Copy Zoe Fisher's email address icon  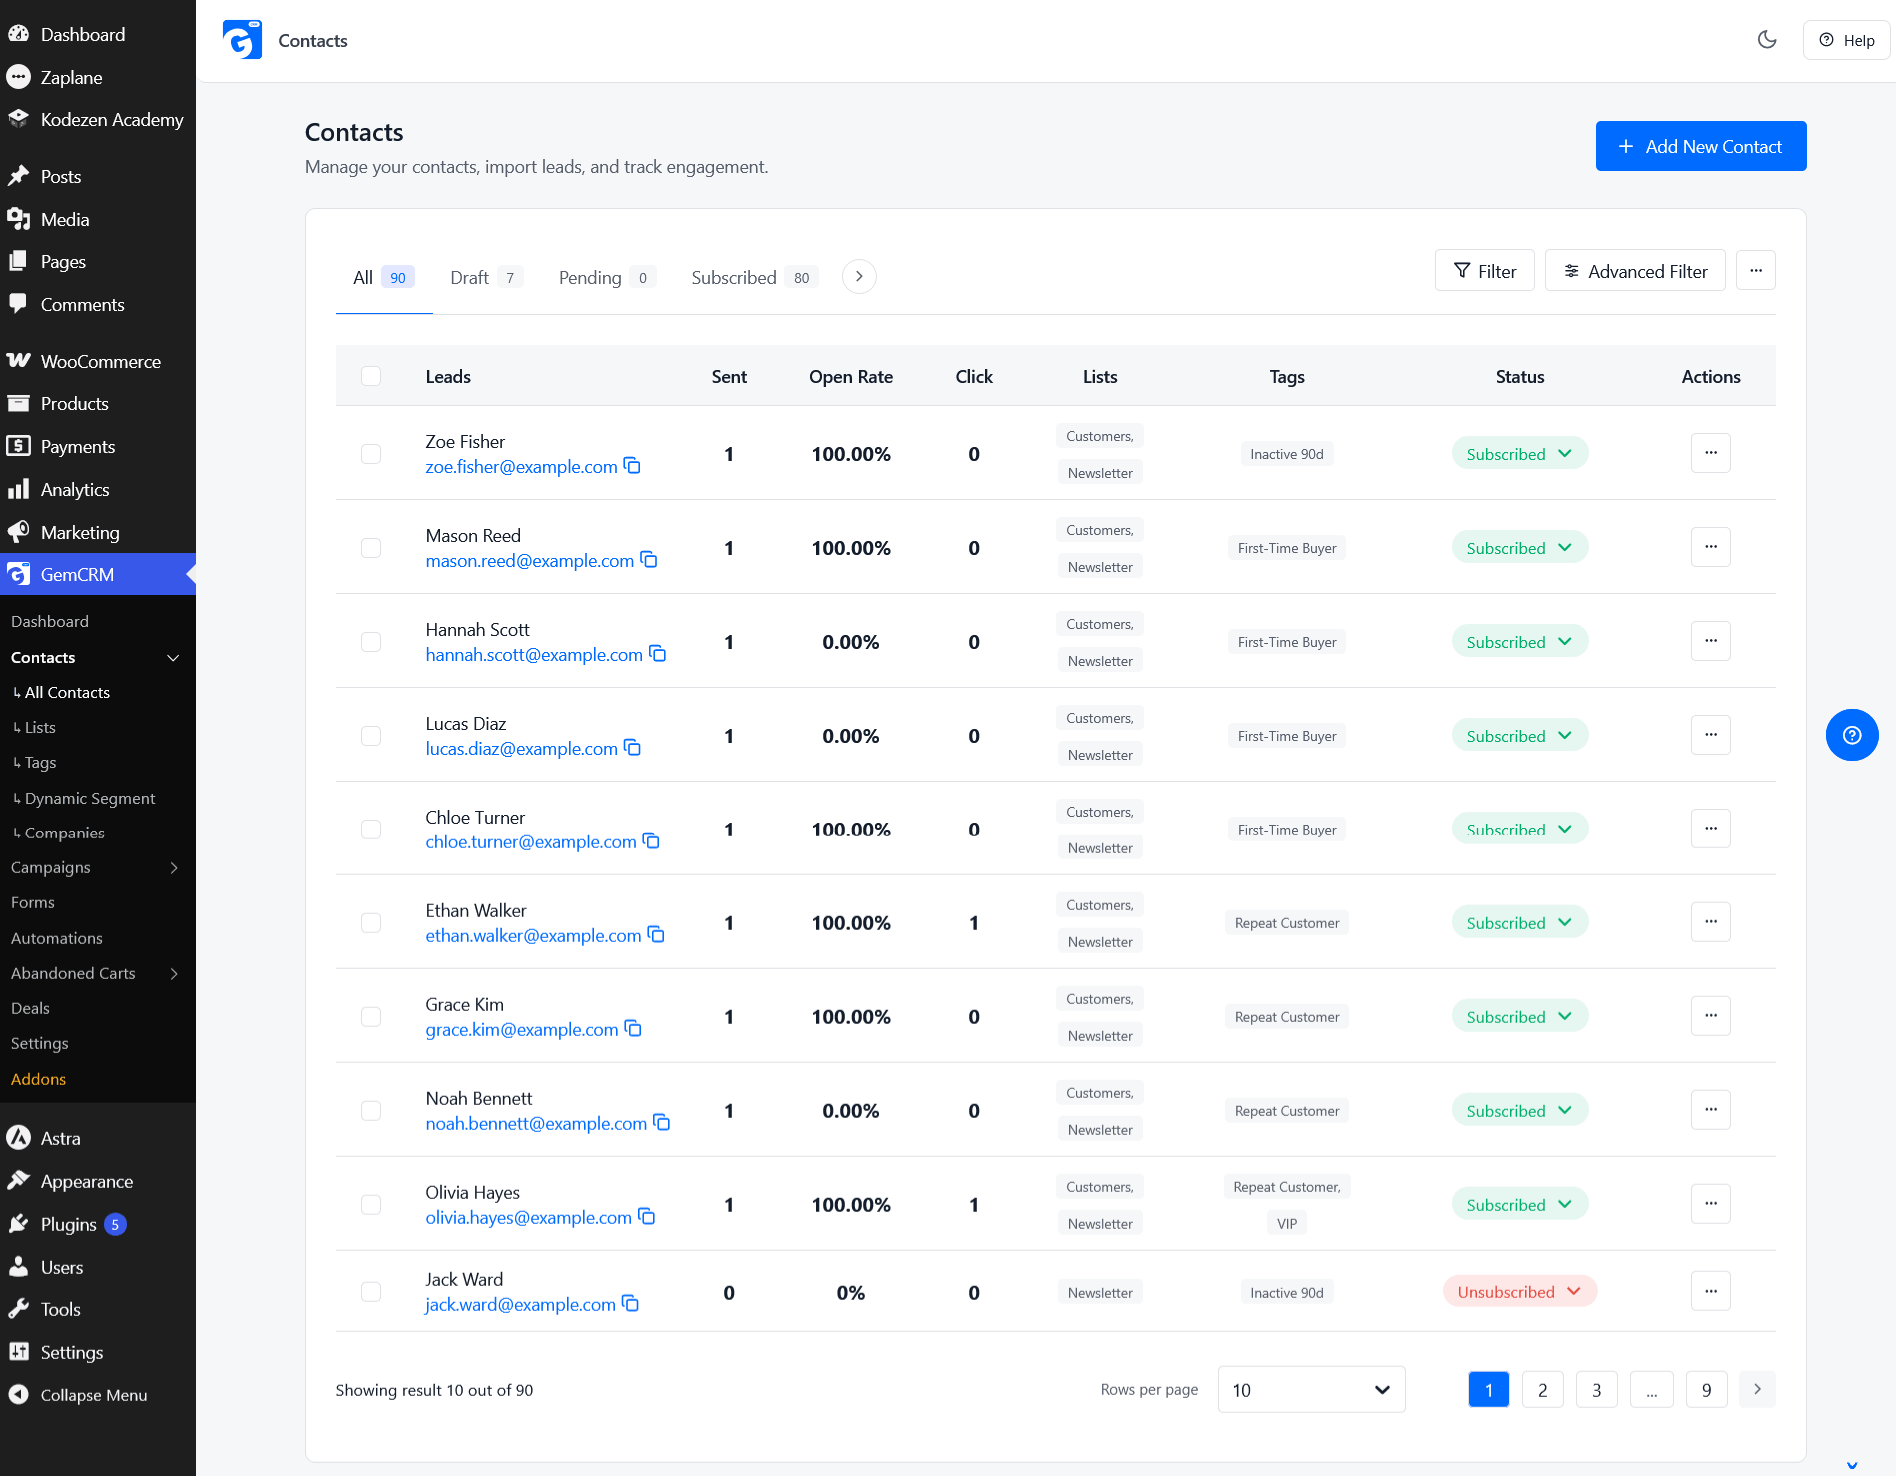(x=632, y=466)
